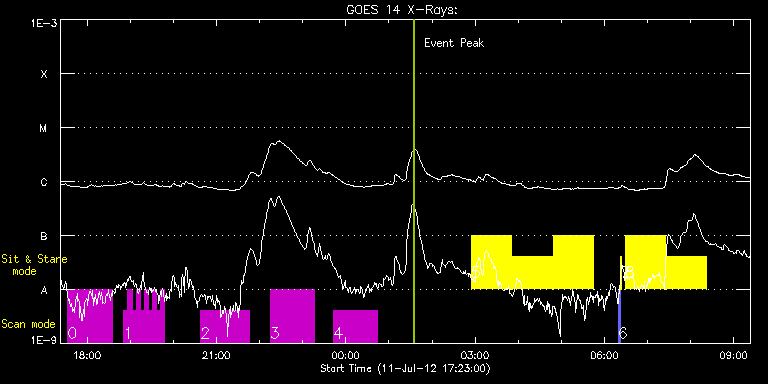Click the '09:00' time axis label
768x384 pixels.
click(x=733, y=355)
